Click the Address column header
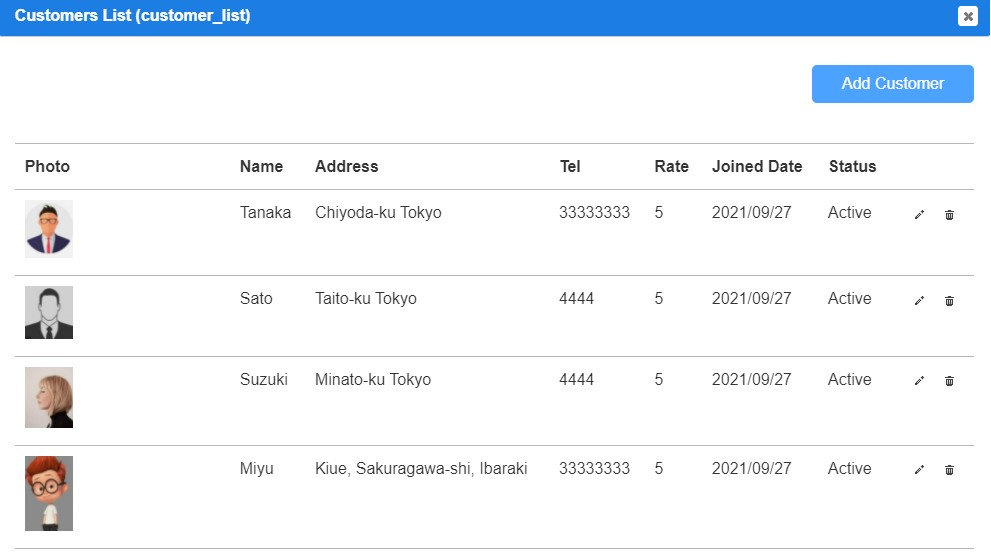Image resolution: width=991 pixels, height=554 pixels. pyautogui.click(x=346, y=166)
